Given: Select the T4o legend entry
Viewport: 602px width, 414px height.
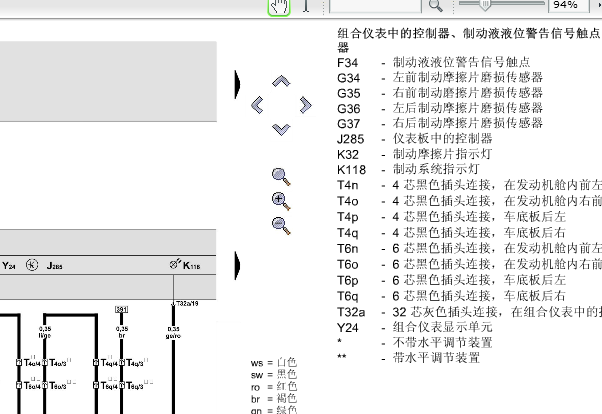Looking at the screenshot, I should pyautogui.click(x=469, y=201).
